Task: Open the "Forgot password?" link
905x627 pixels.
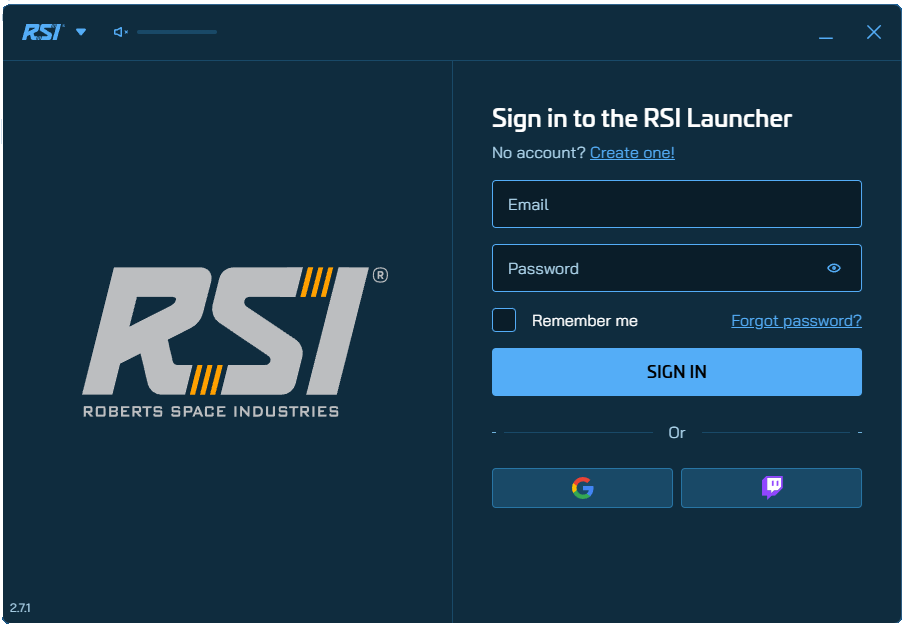Action: (796, 321)
